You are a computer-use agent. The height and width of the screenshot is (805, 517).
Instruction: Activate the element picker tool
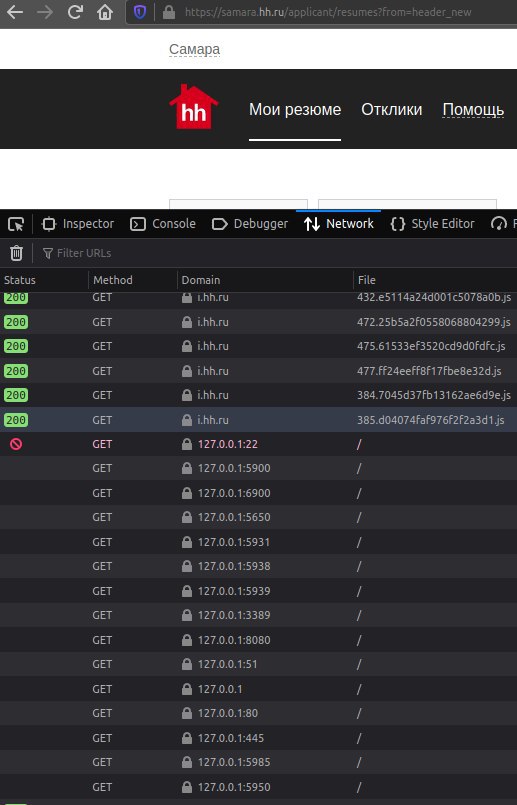click(x=16, y=224)
